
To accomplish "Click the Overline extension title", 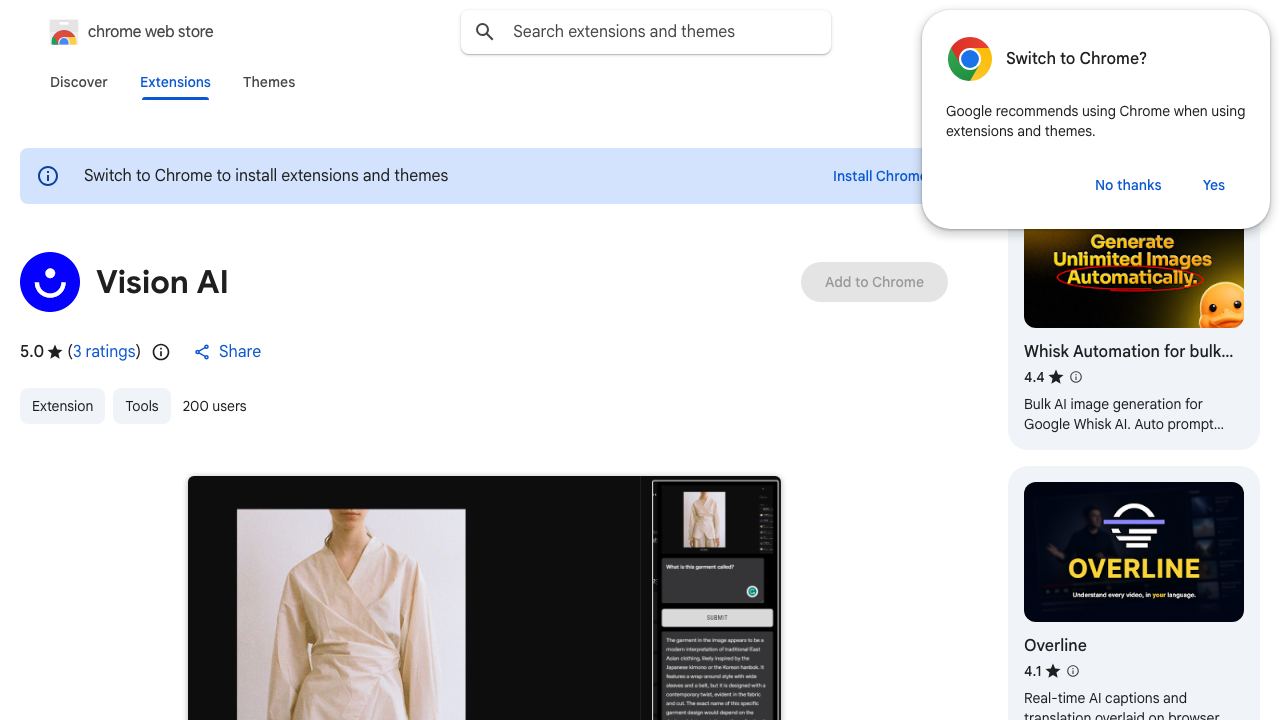I will [x=1055, y=645].
